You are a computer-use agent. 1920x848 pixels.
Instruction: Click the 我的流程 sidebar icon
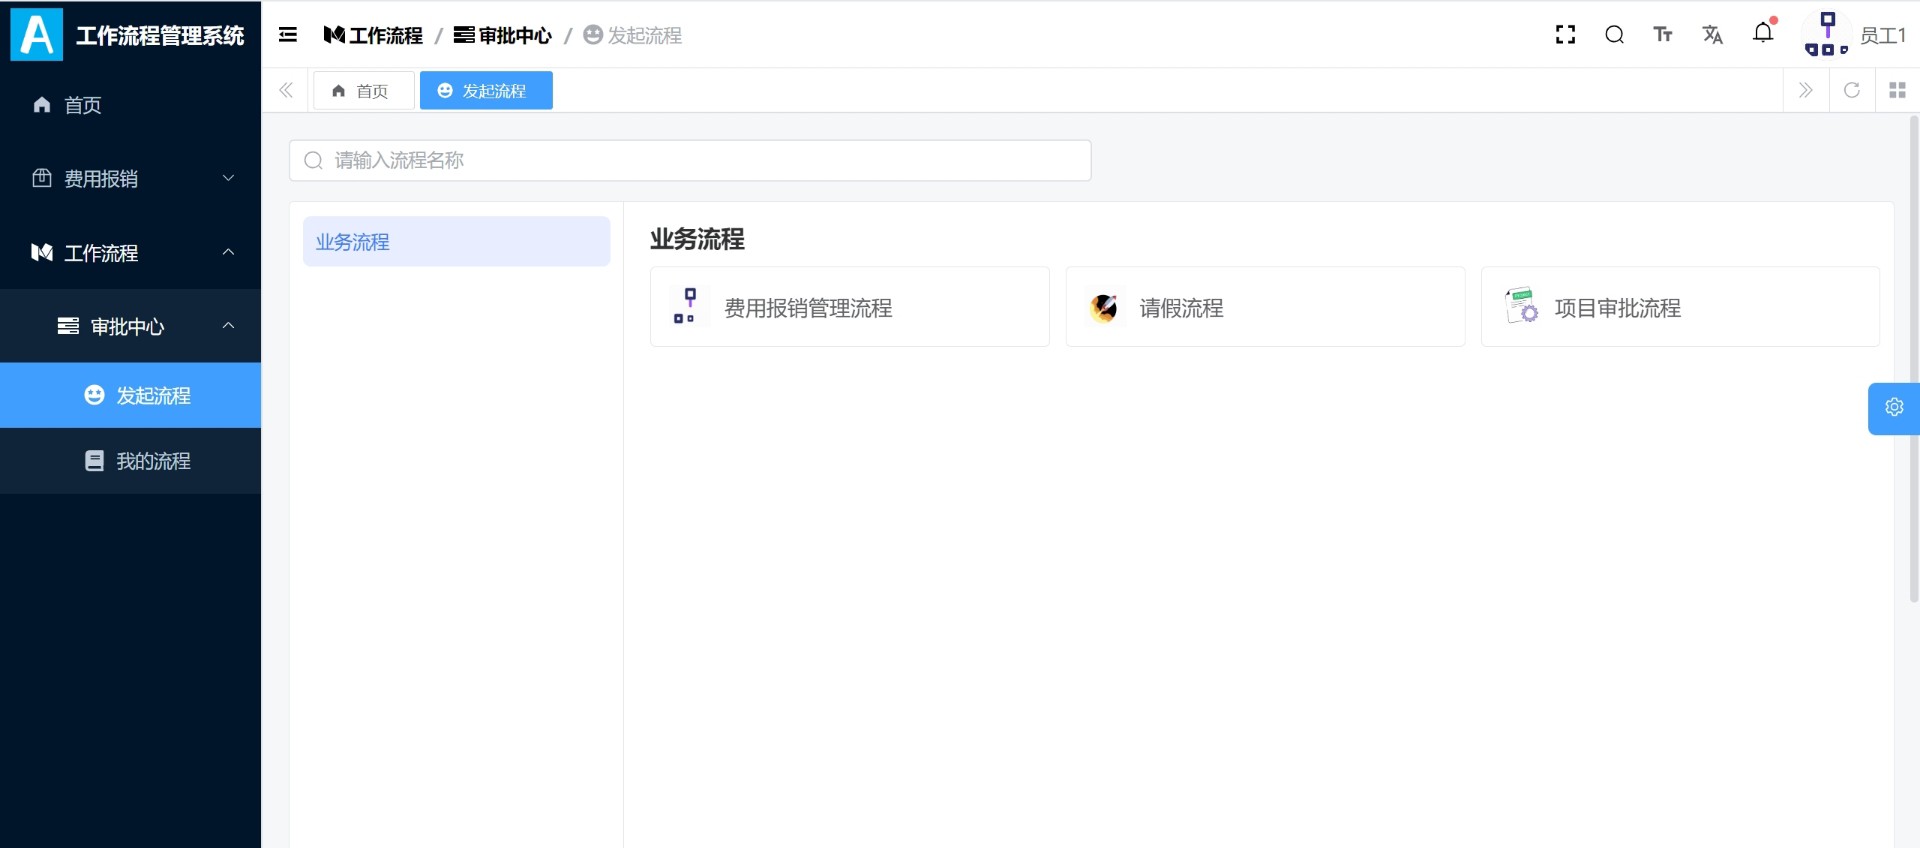pos(94,461)
